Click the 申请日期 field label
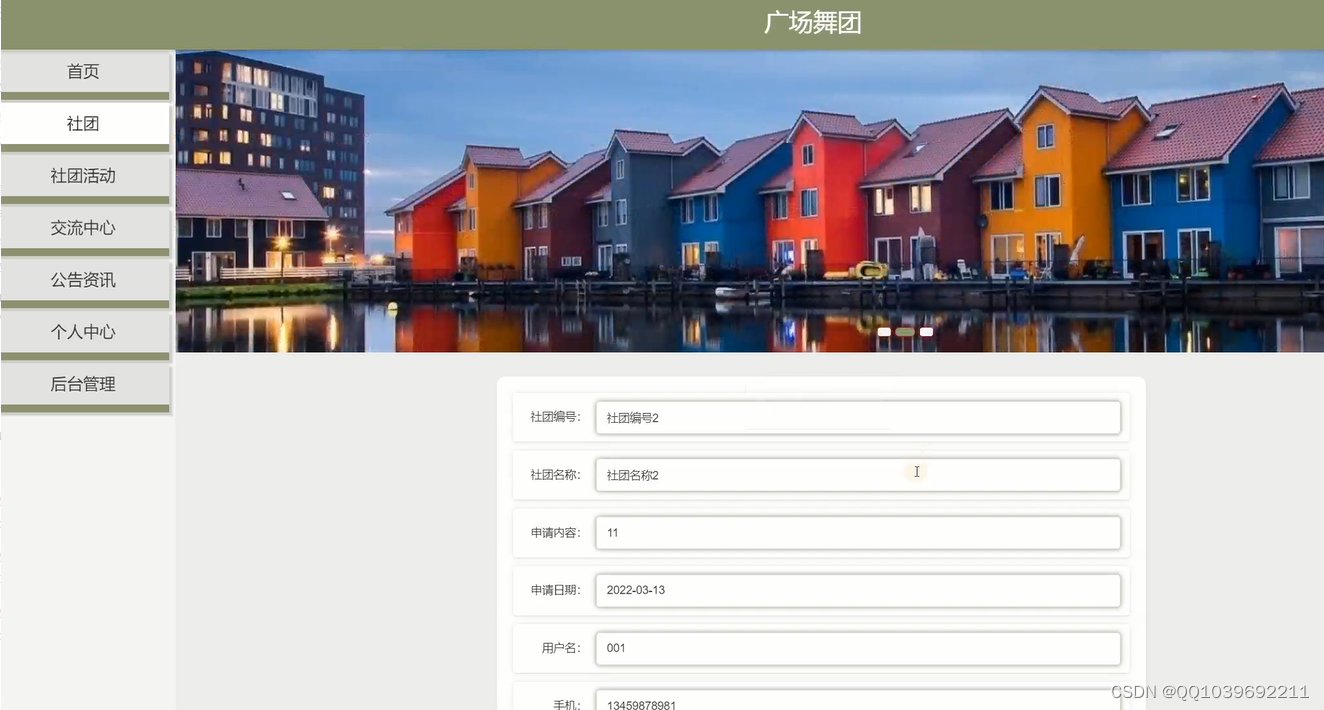Screen dimensions: 1324x710 (x=555, y=590)
